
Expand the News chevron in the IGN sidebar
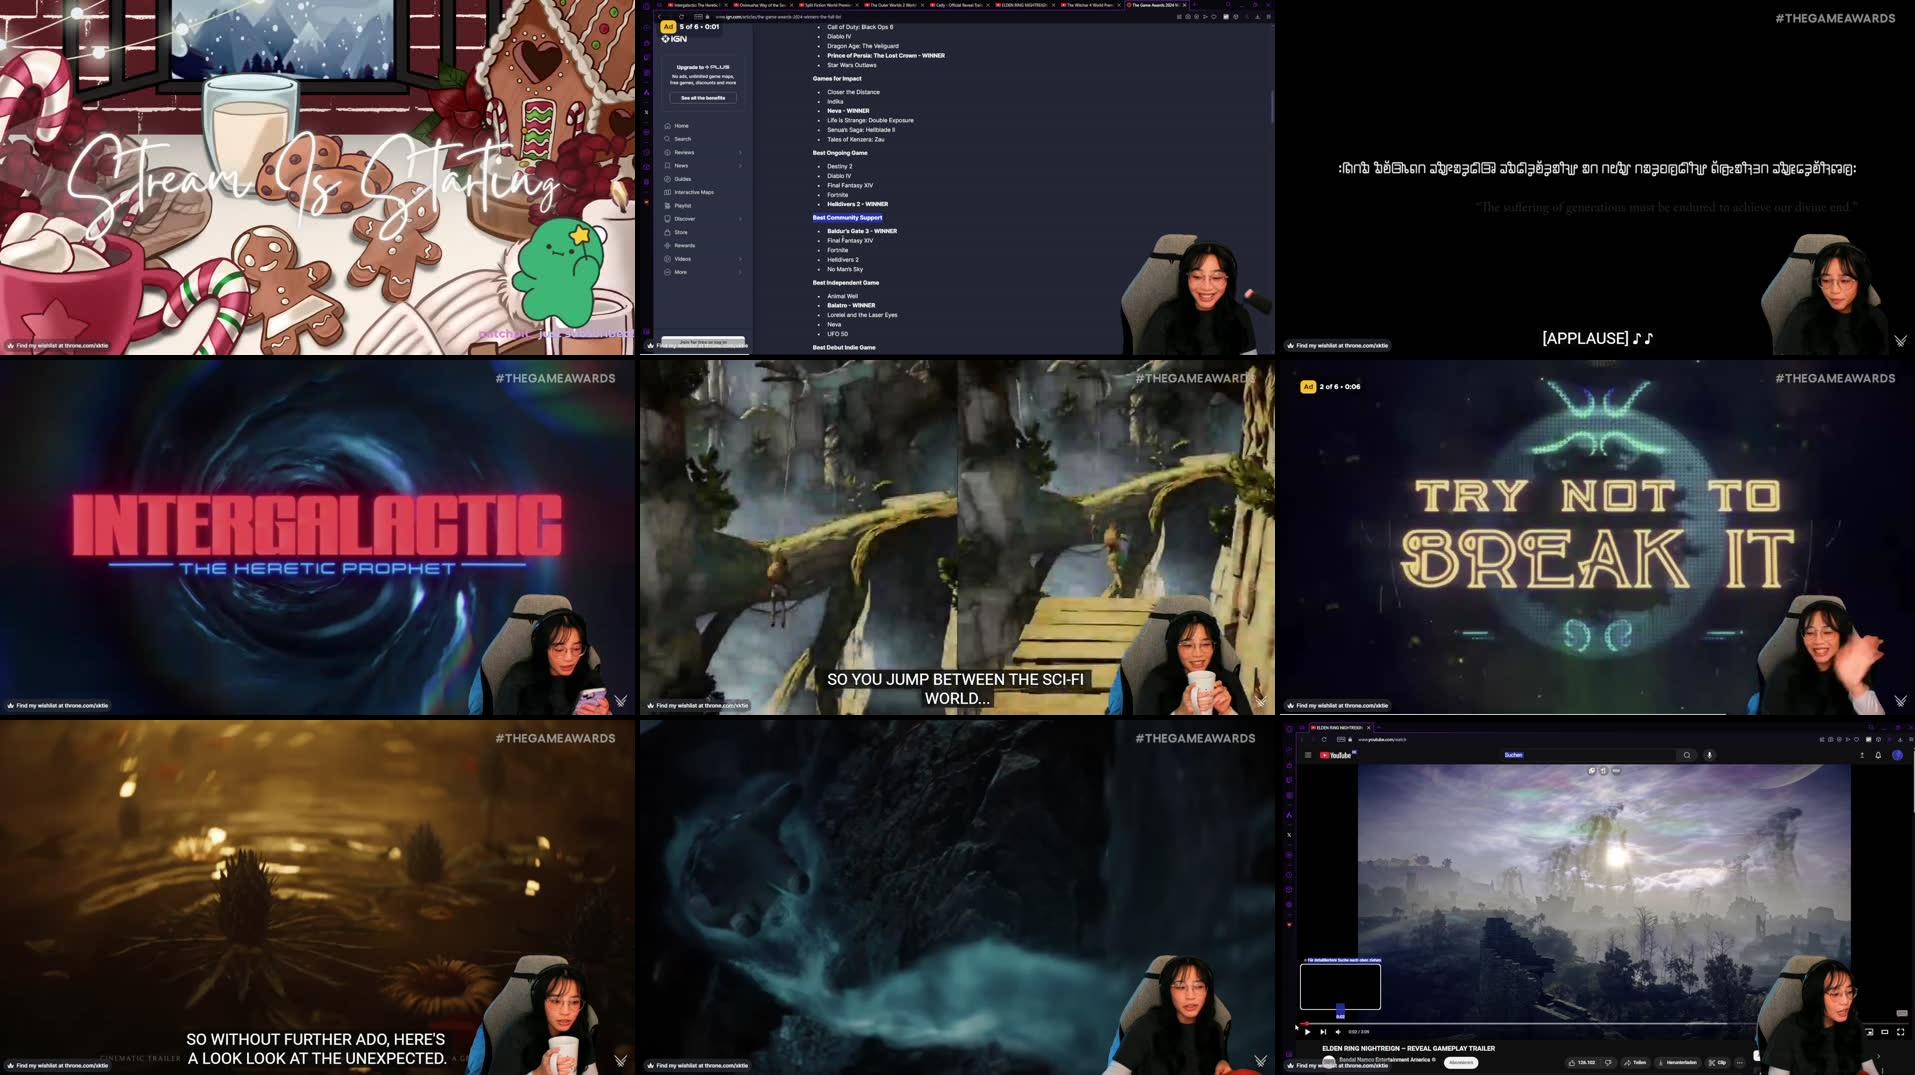pyautogui.click(x=740, y=166)
